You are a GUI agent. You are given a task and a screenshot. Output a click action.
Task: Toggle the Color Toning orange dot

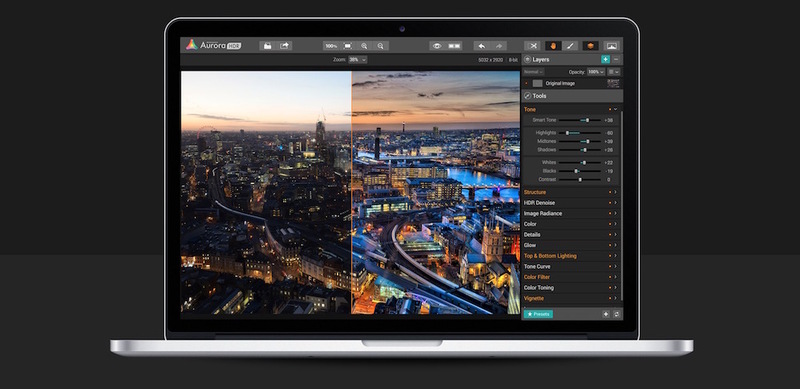click(610, 288)
